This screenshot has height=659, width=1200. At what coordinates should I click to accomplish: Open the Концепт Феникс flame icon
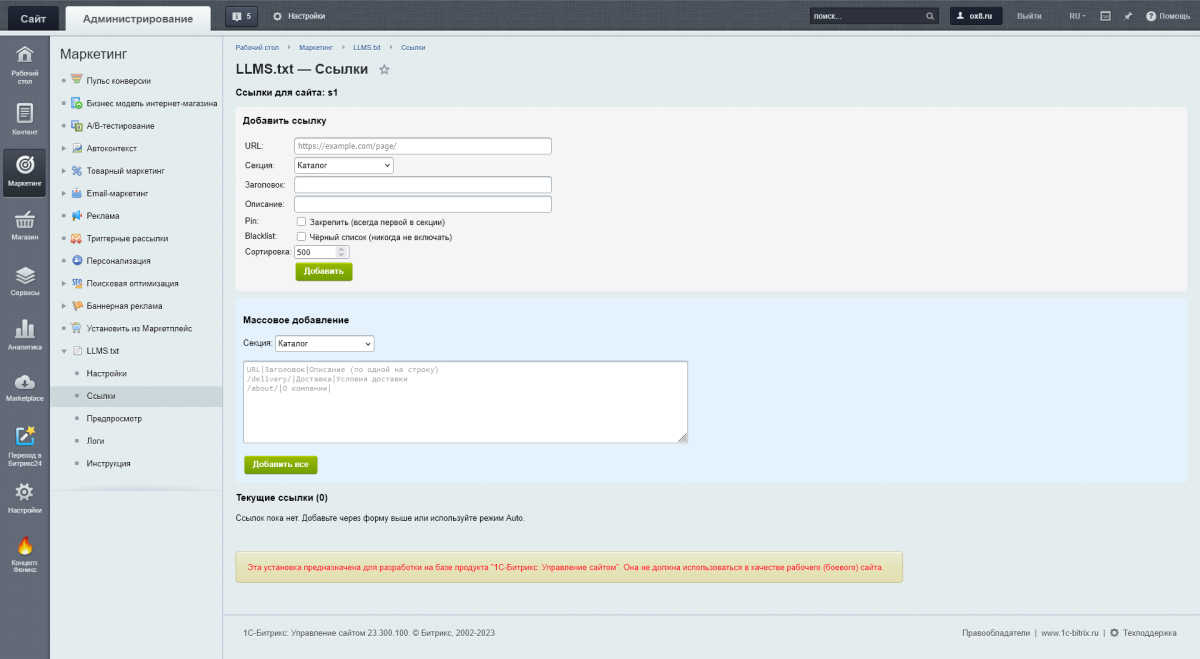(25, 547)
